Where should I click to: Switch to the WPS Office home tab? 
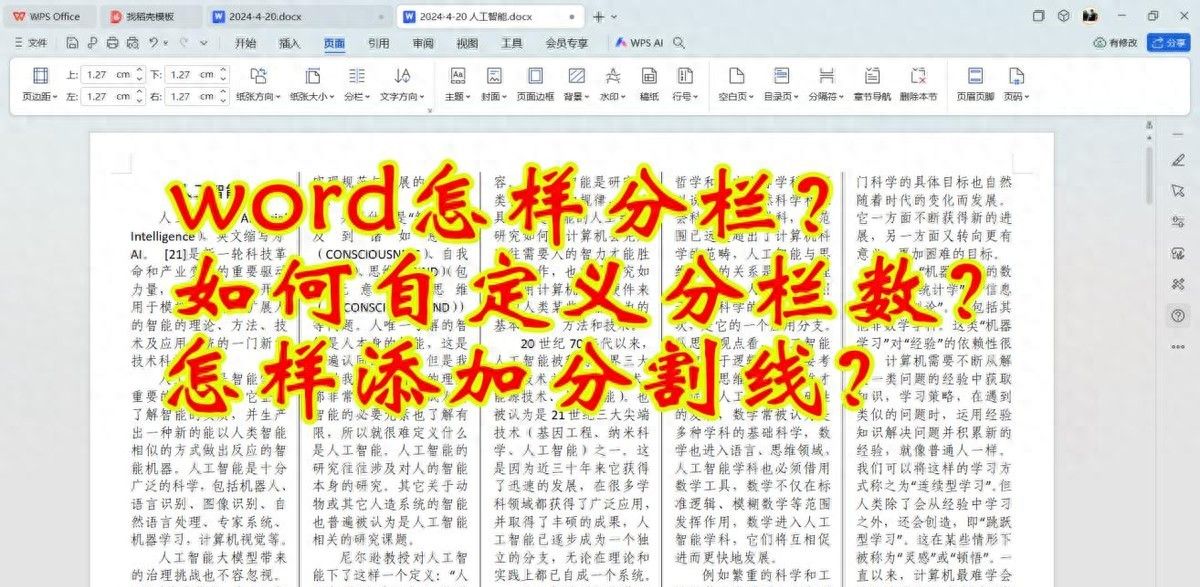click(x=48, y=17)
